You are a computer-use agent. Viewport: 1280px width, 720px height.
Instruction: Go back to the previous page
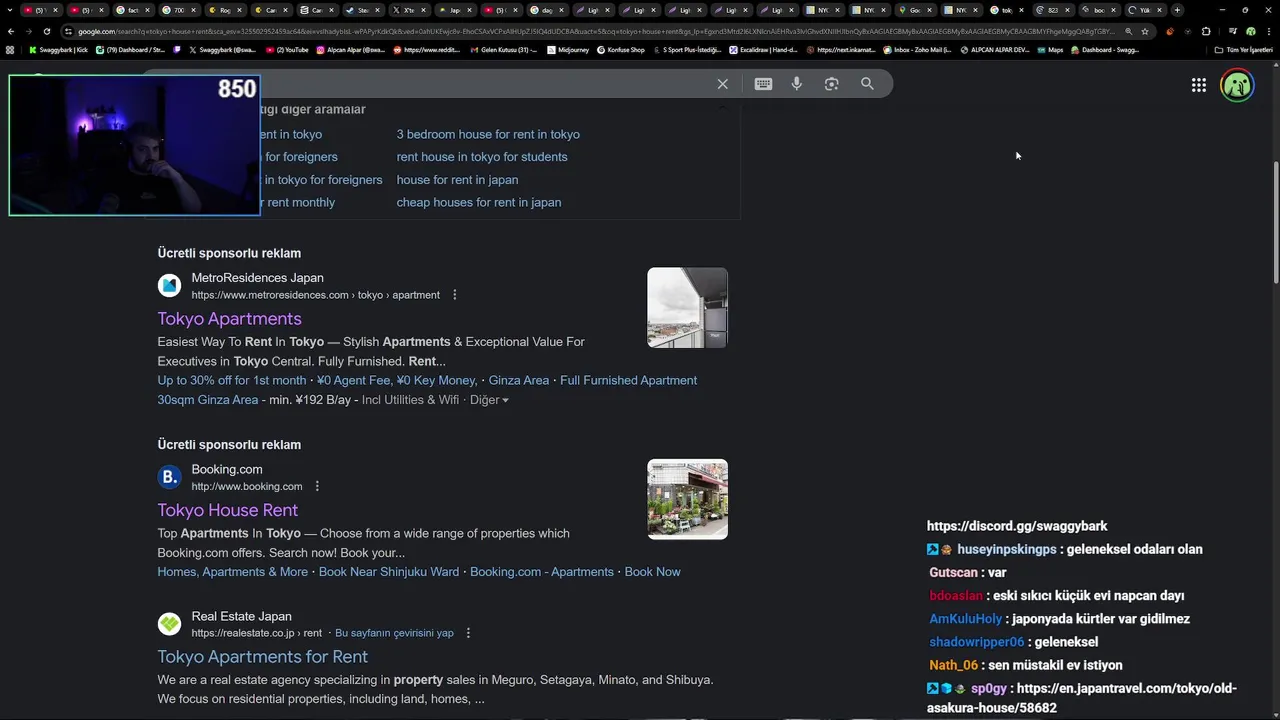(x=11, y=31)
